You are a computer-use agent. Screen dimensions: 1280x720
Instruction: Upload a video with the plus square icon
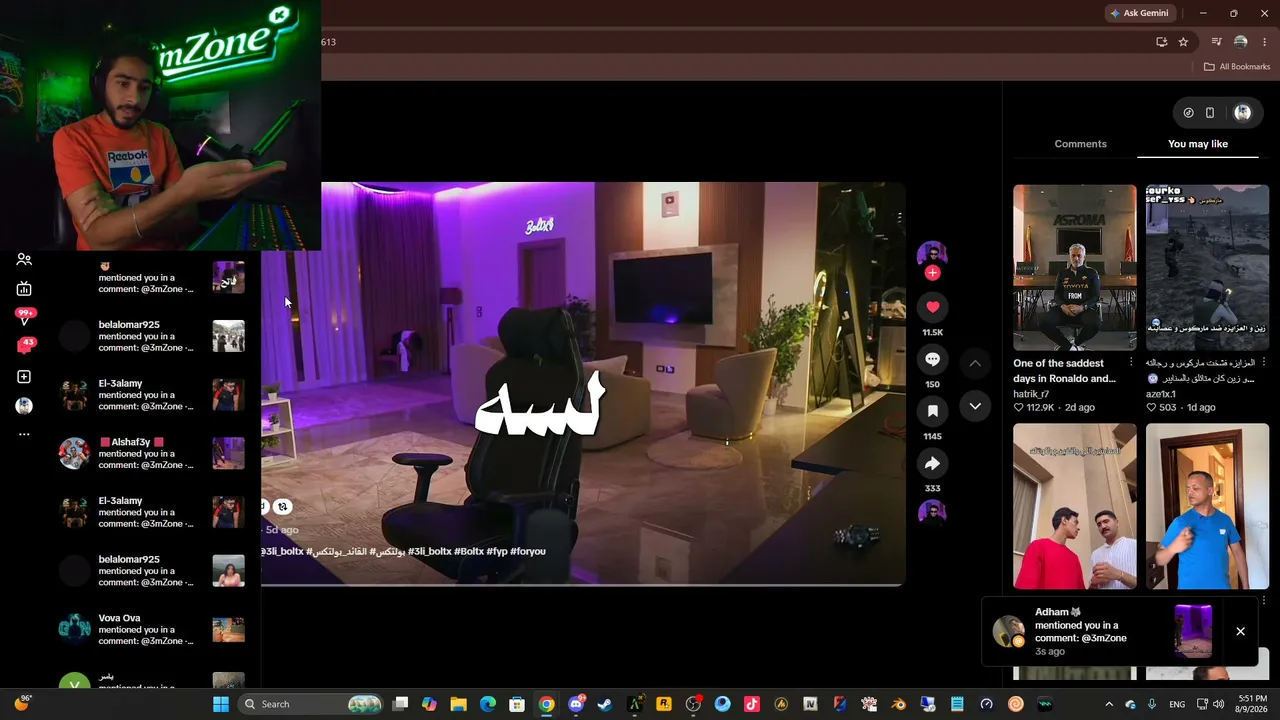[24, 377]
